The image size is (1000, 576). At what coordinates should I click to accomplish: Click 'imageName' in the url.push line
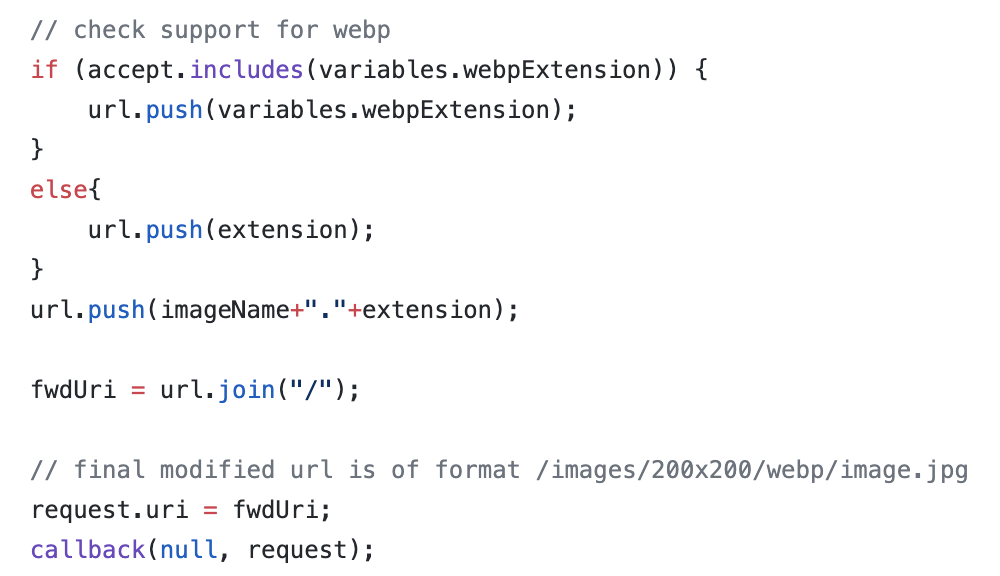pyautogui.click(x=224, y=310)
